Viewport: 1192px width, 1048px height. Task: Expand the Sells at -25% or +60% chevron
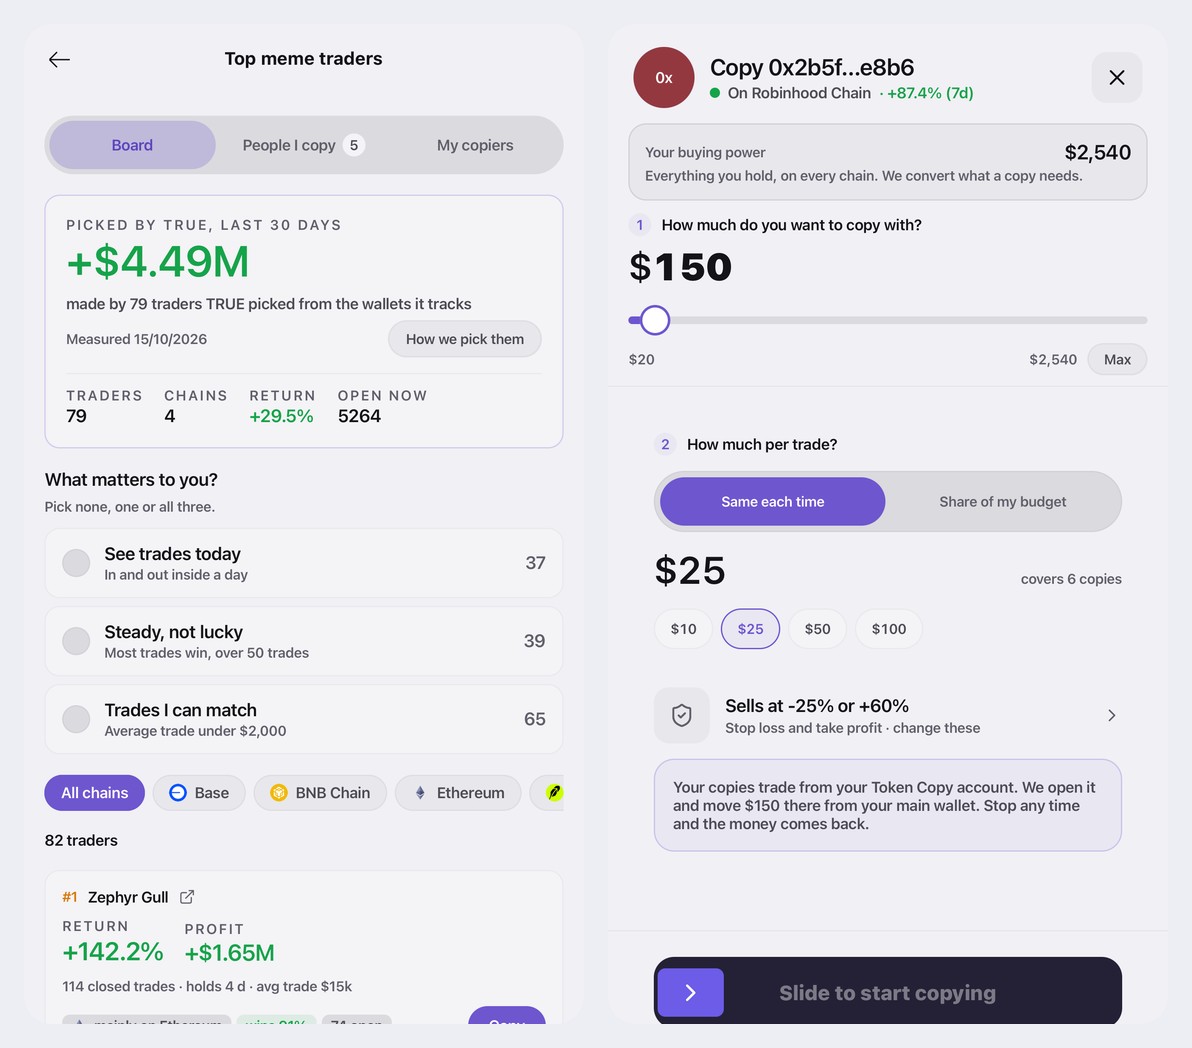1111,715
